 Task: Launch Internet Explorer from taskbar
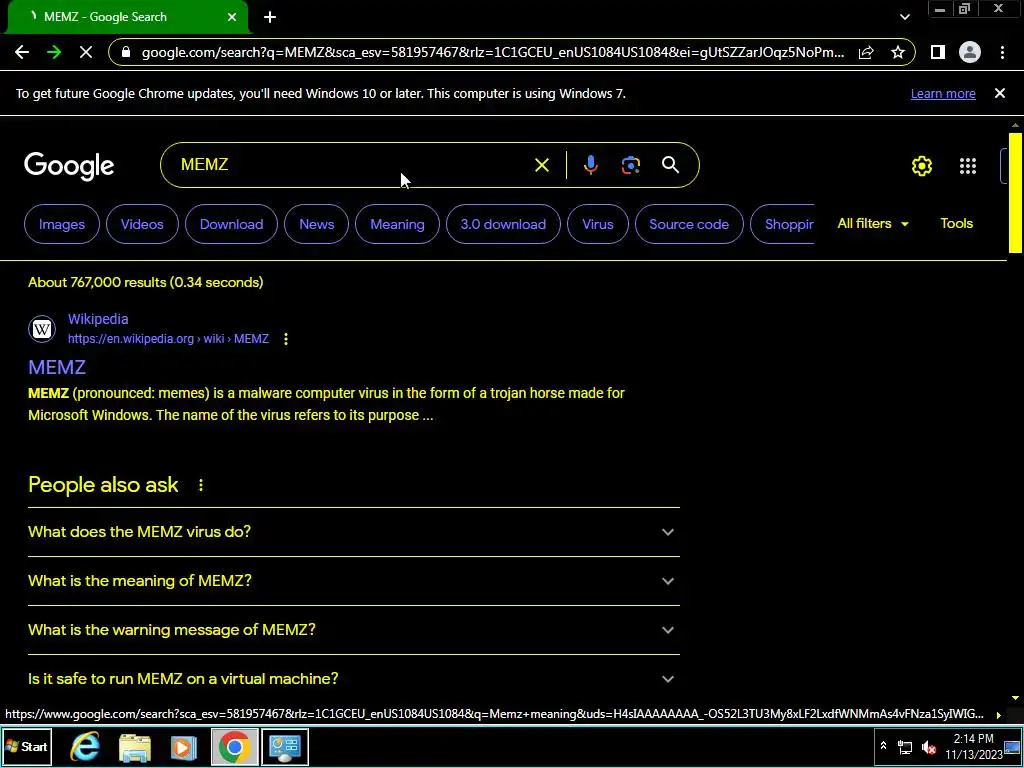point(85,746)
